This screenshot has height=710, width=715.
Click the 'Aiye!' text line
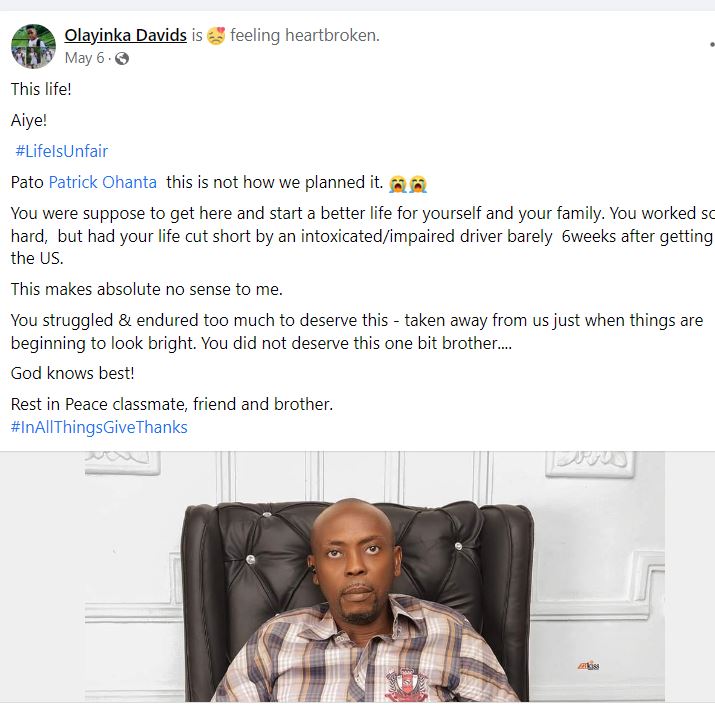29,120
